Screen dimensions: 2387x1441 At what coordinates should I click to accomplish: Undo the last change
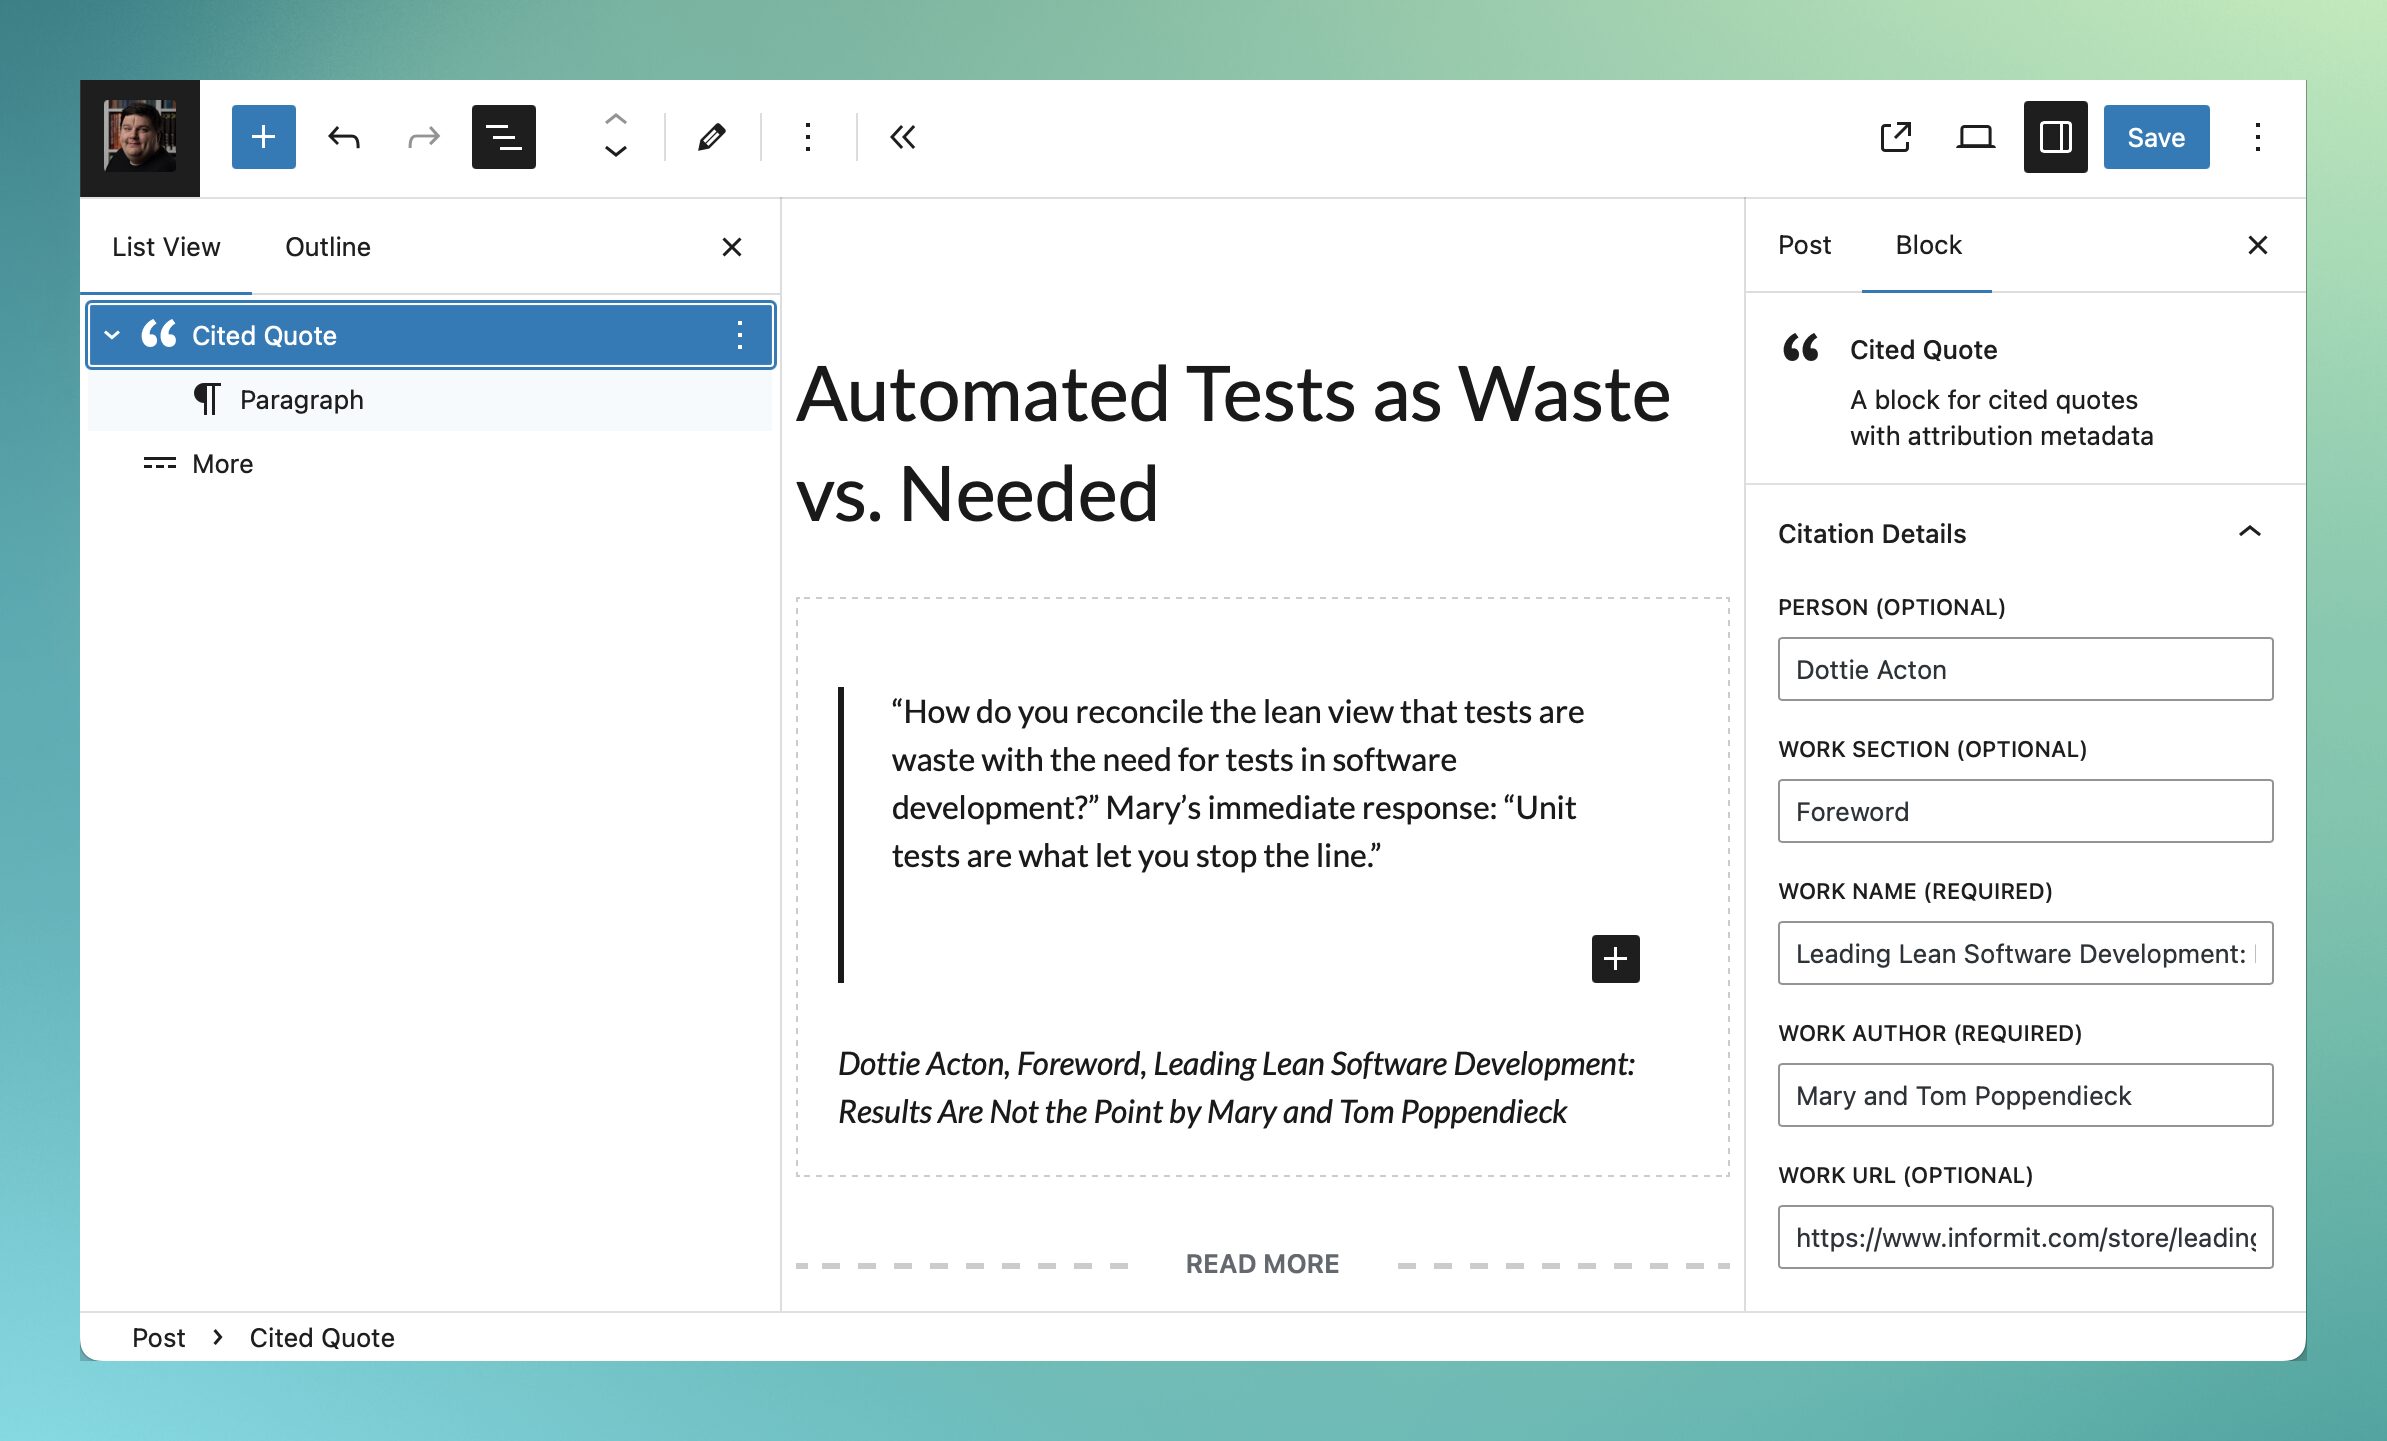(x=344, y=137)
